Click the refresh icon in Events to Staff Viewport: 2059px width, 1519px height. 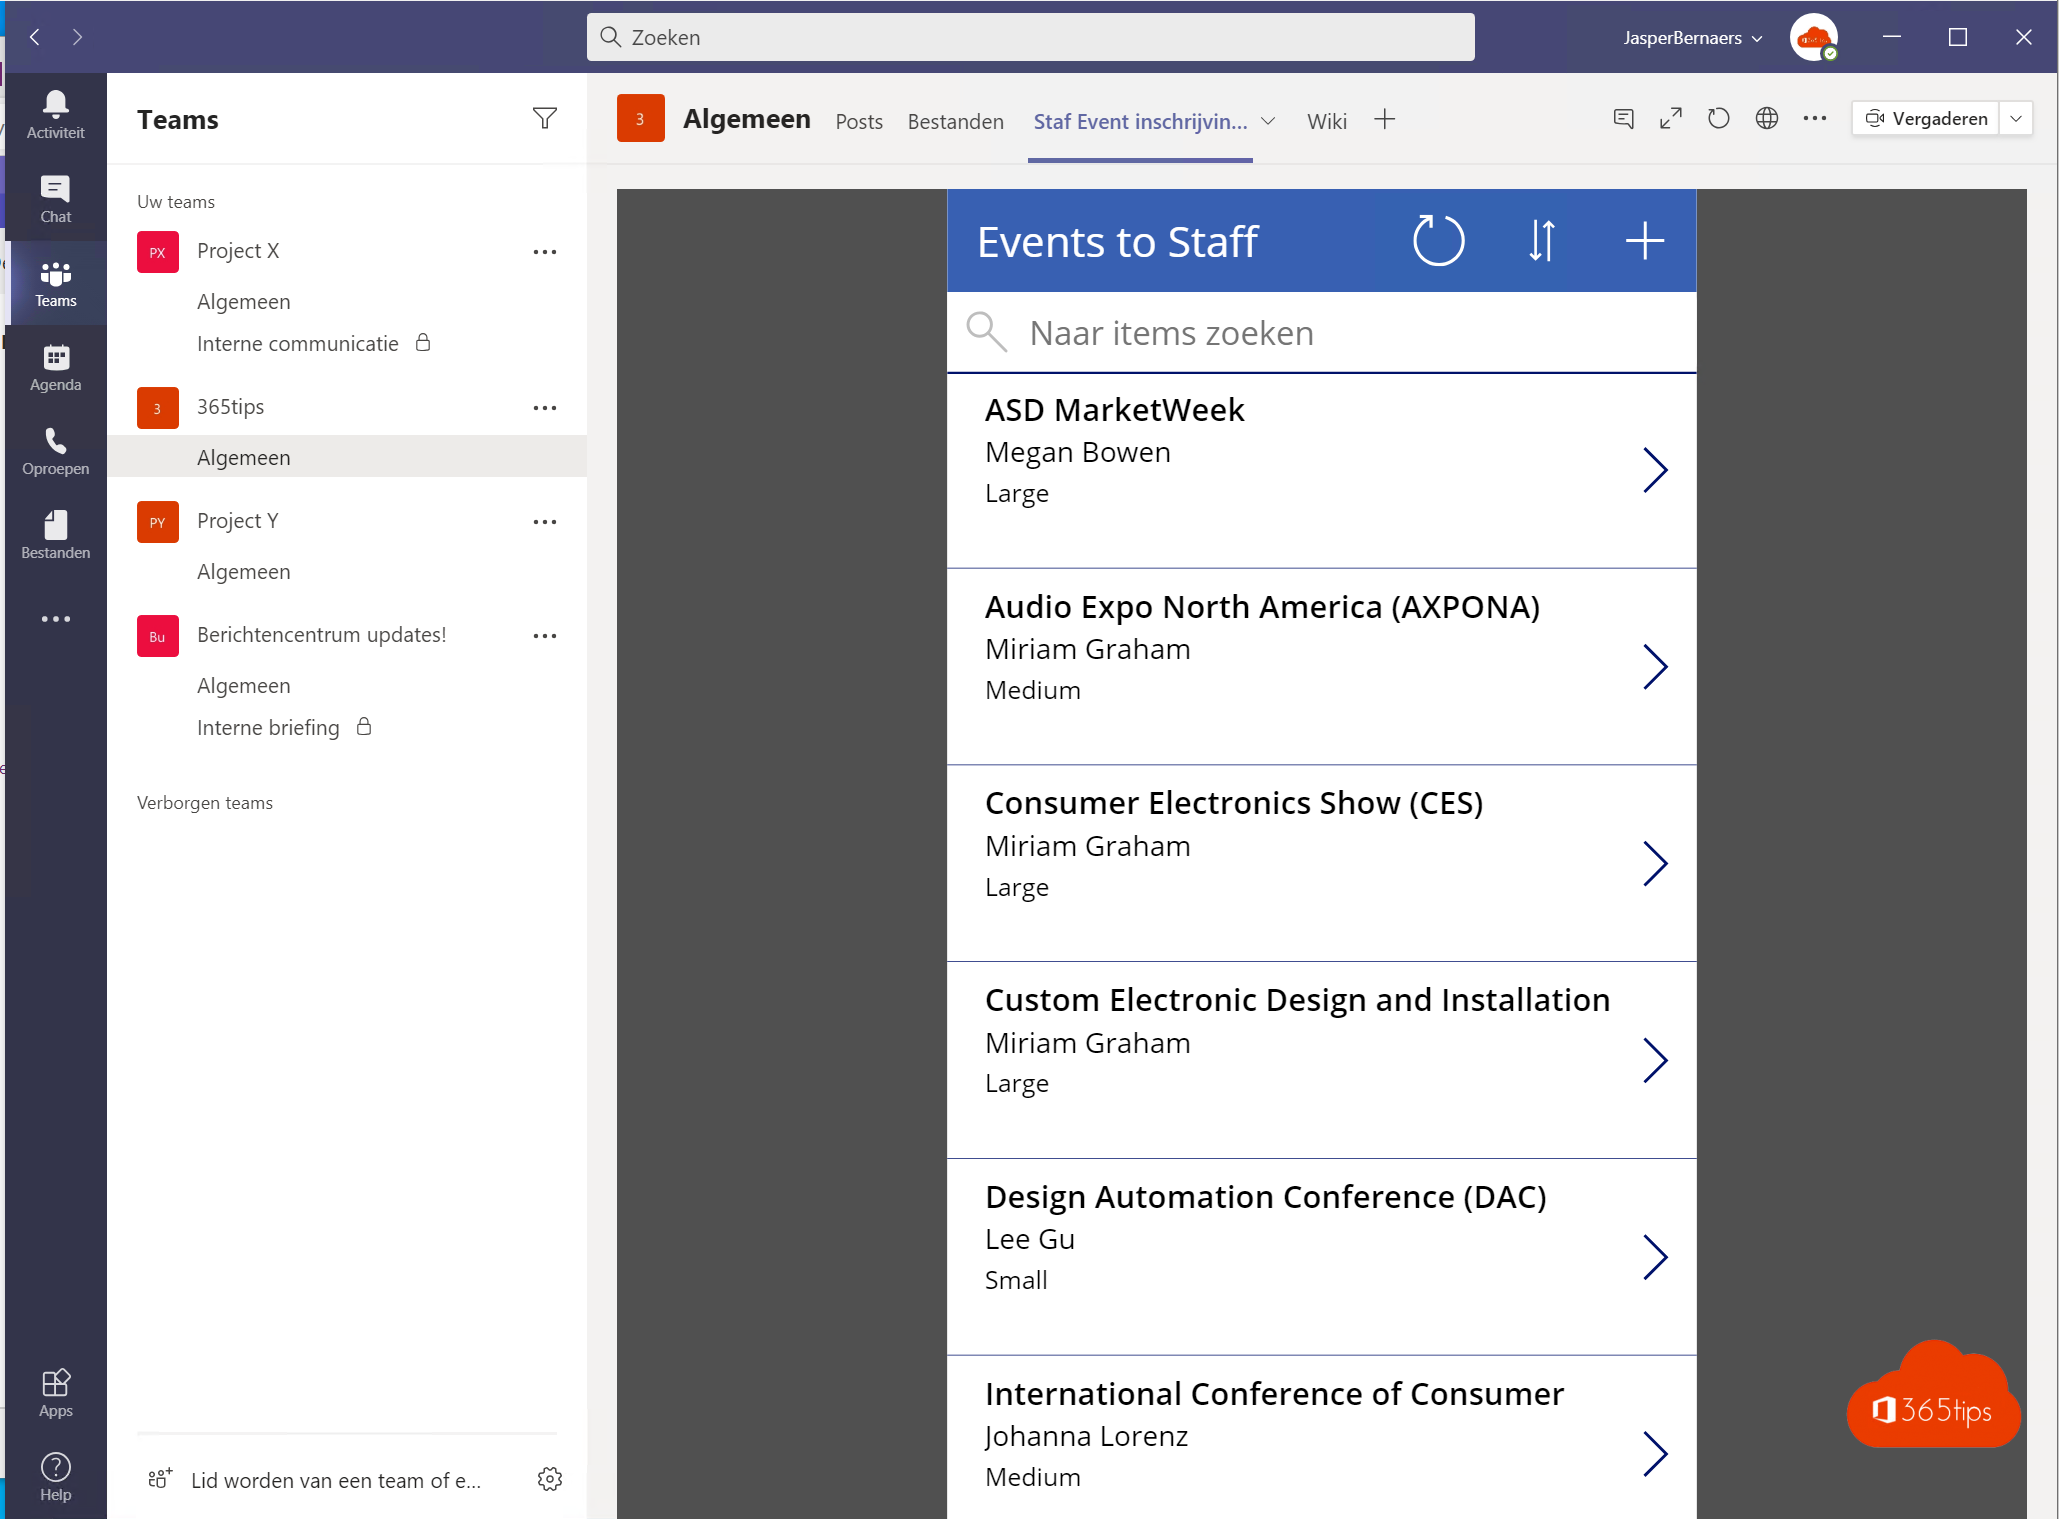point(1436,241)
